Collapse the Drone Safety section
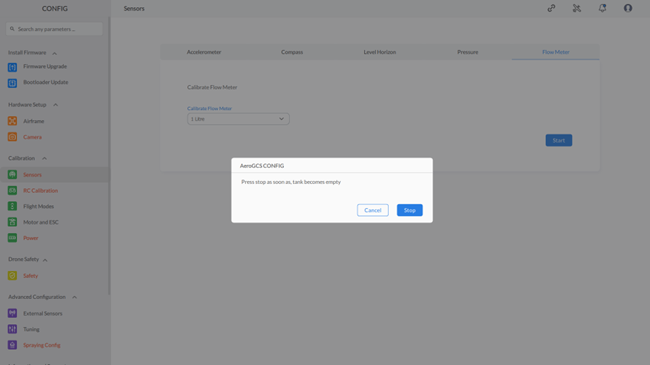The width and height of the screenshot is (650, 365). (45, 260)
